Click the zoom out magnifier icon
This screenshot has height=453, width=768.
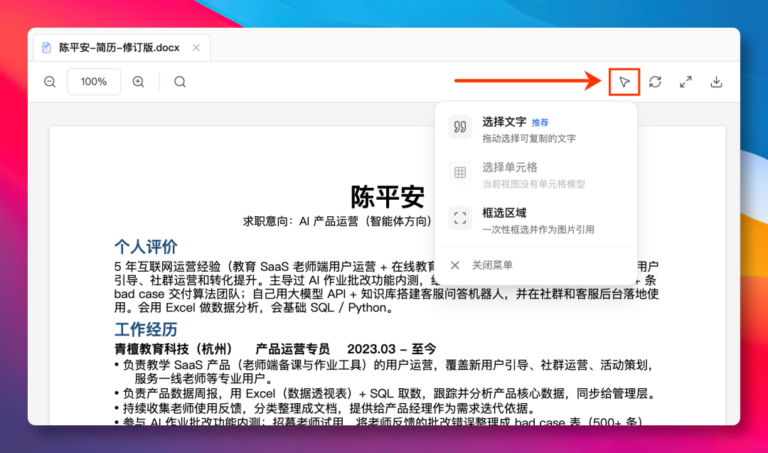(x=49, y=82)
